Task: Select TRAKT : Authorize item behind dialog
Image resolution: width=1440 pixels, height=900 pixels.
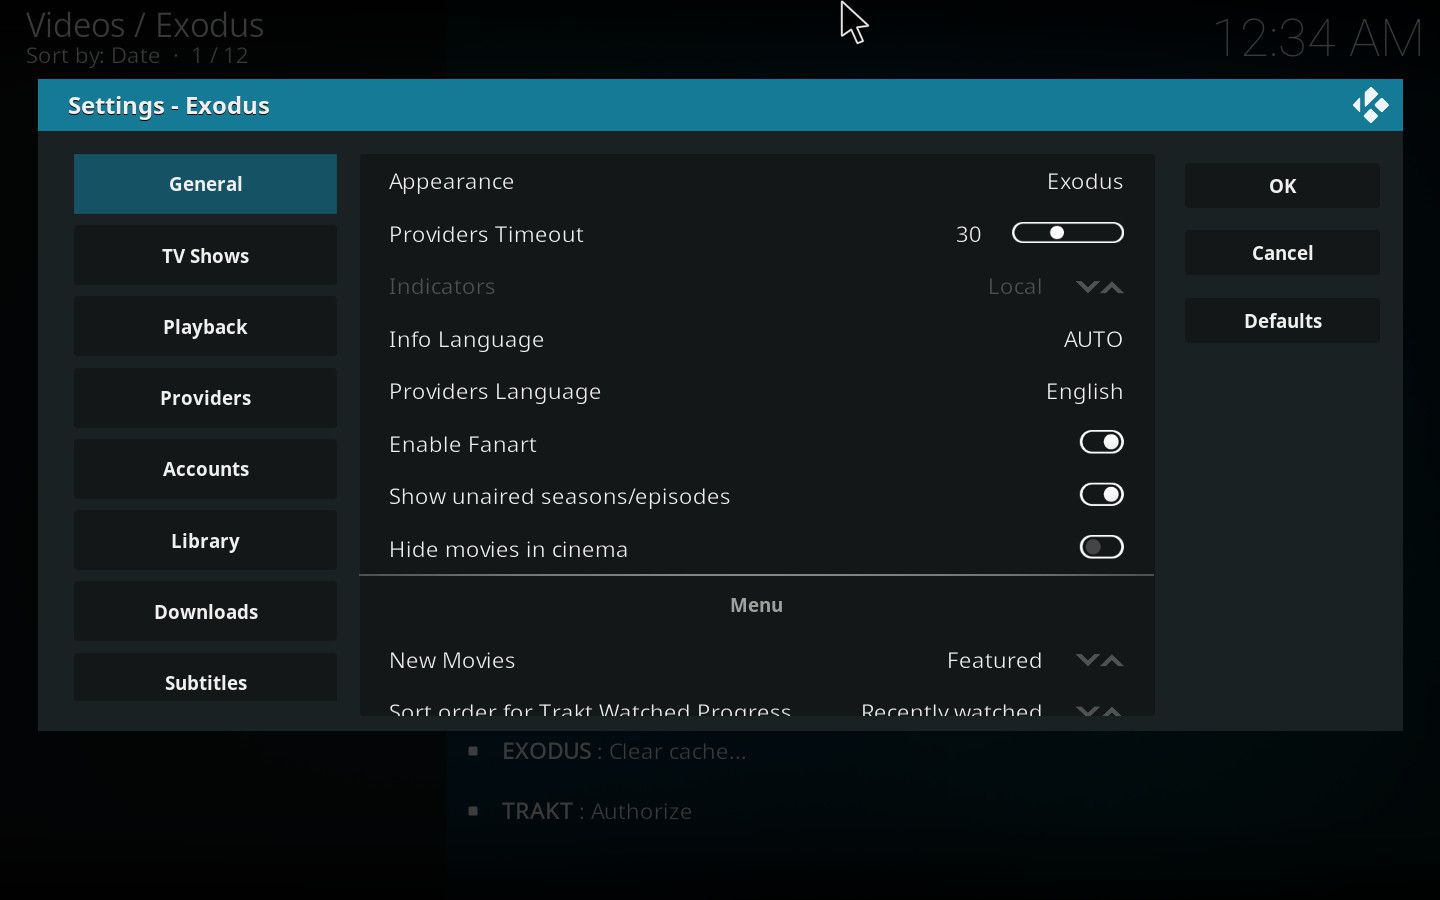Action: tap(597, 811)
